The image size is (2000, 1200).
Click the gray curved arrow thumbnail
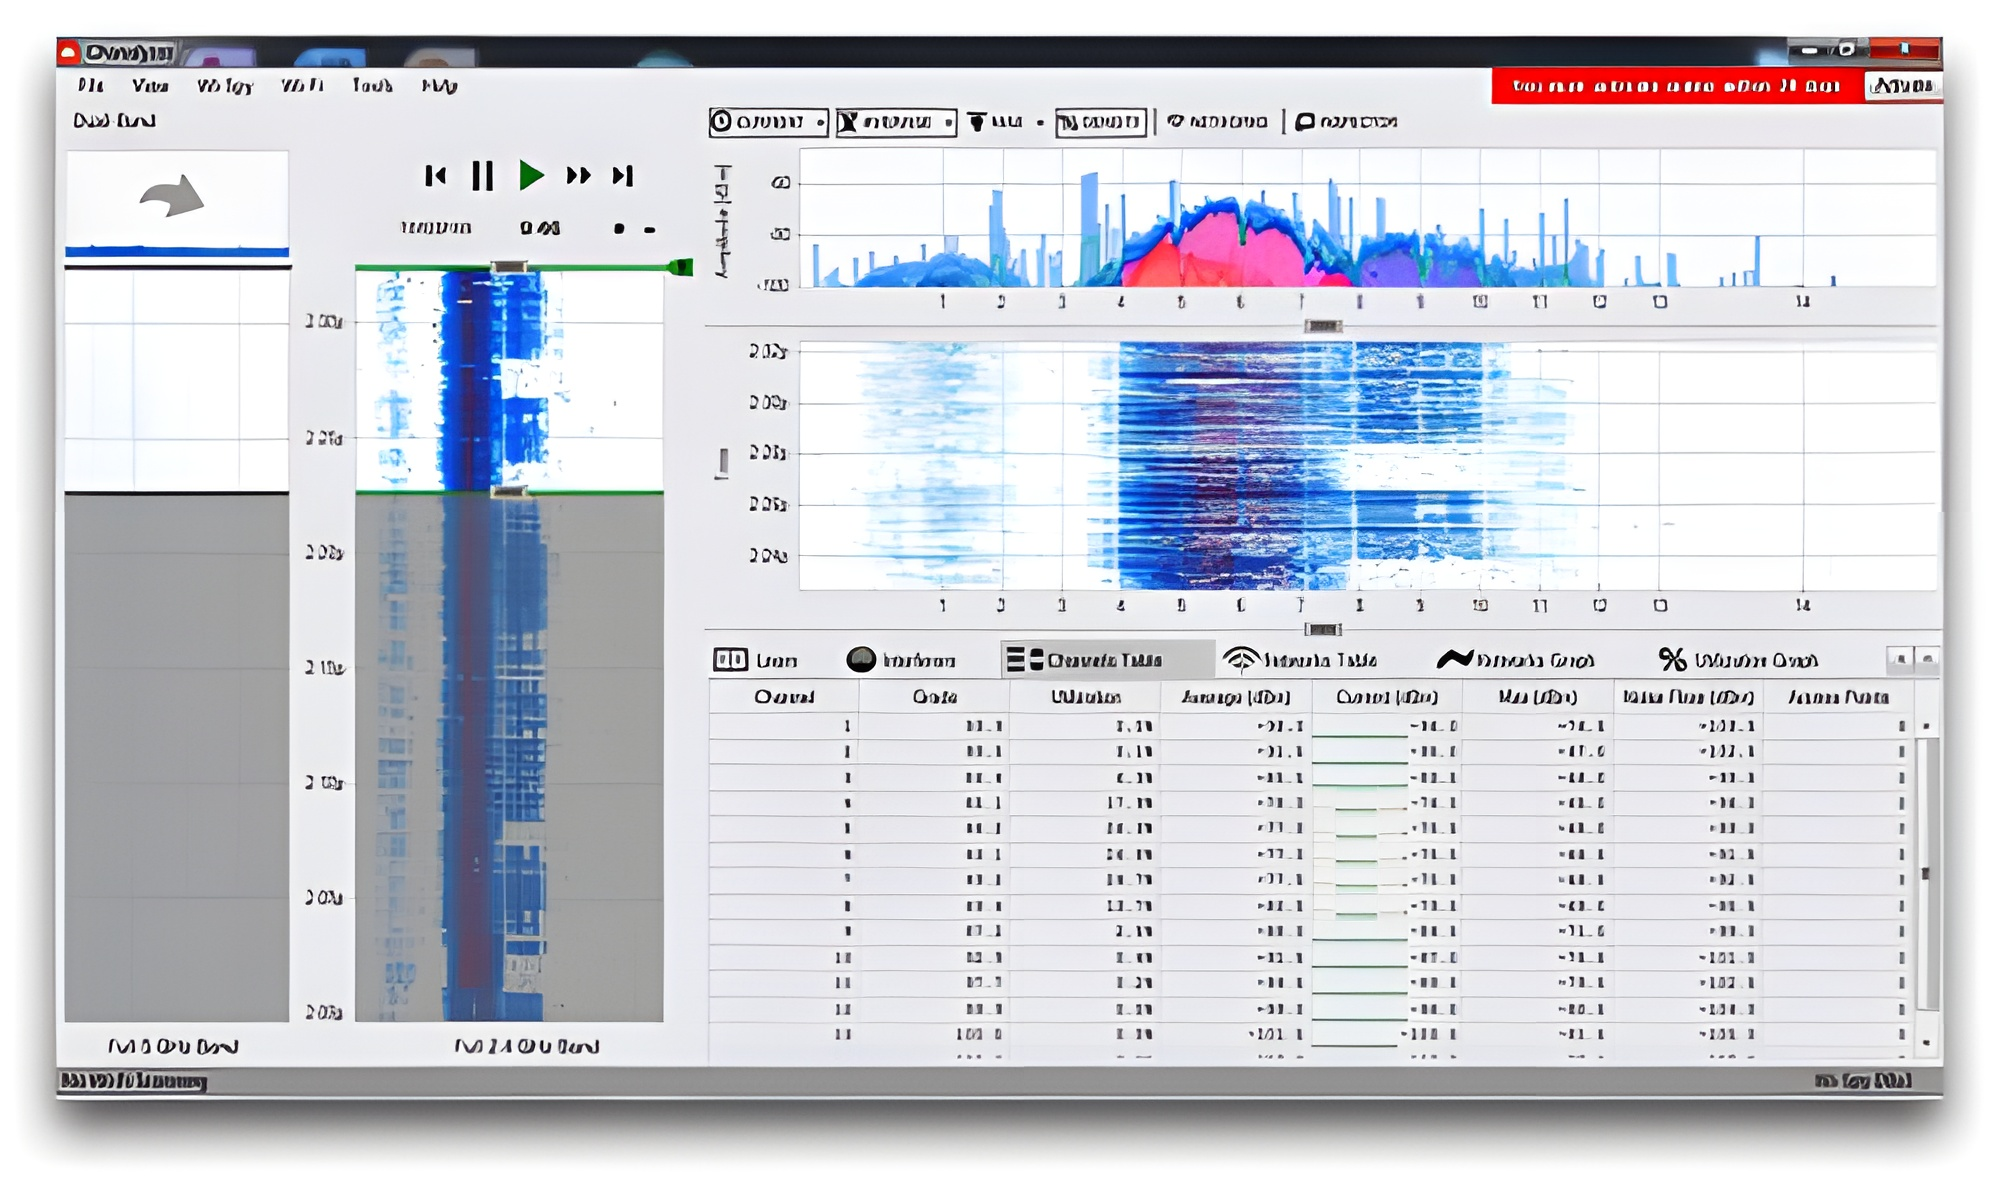click(172, 196)
